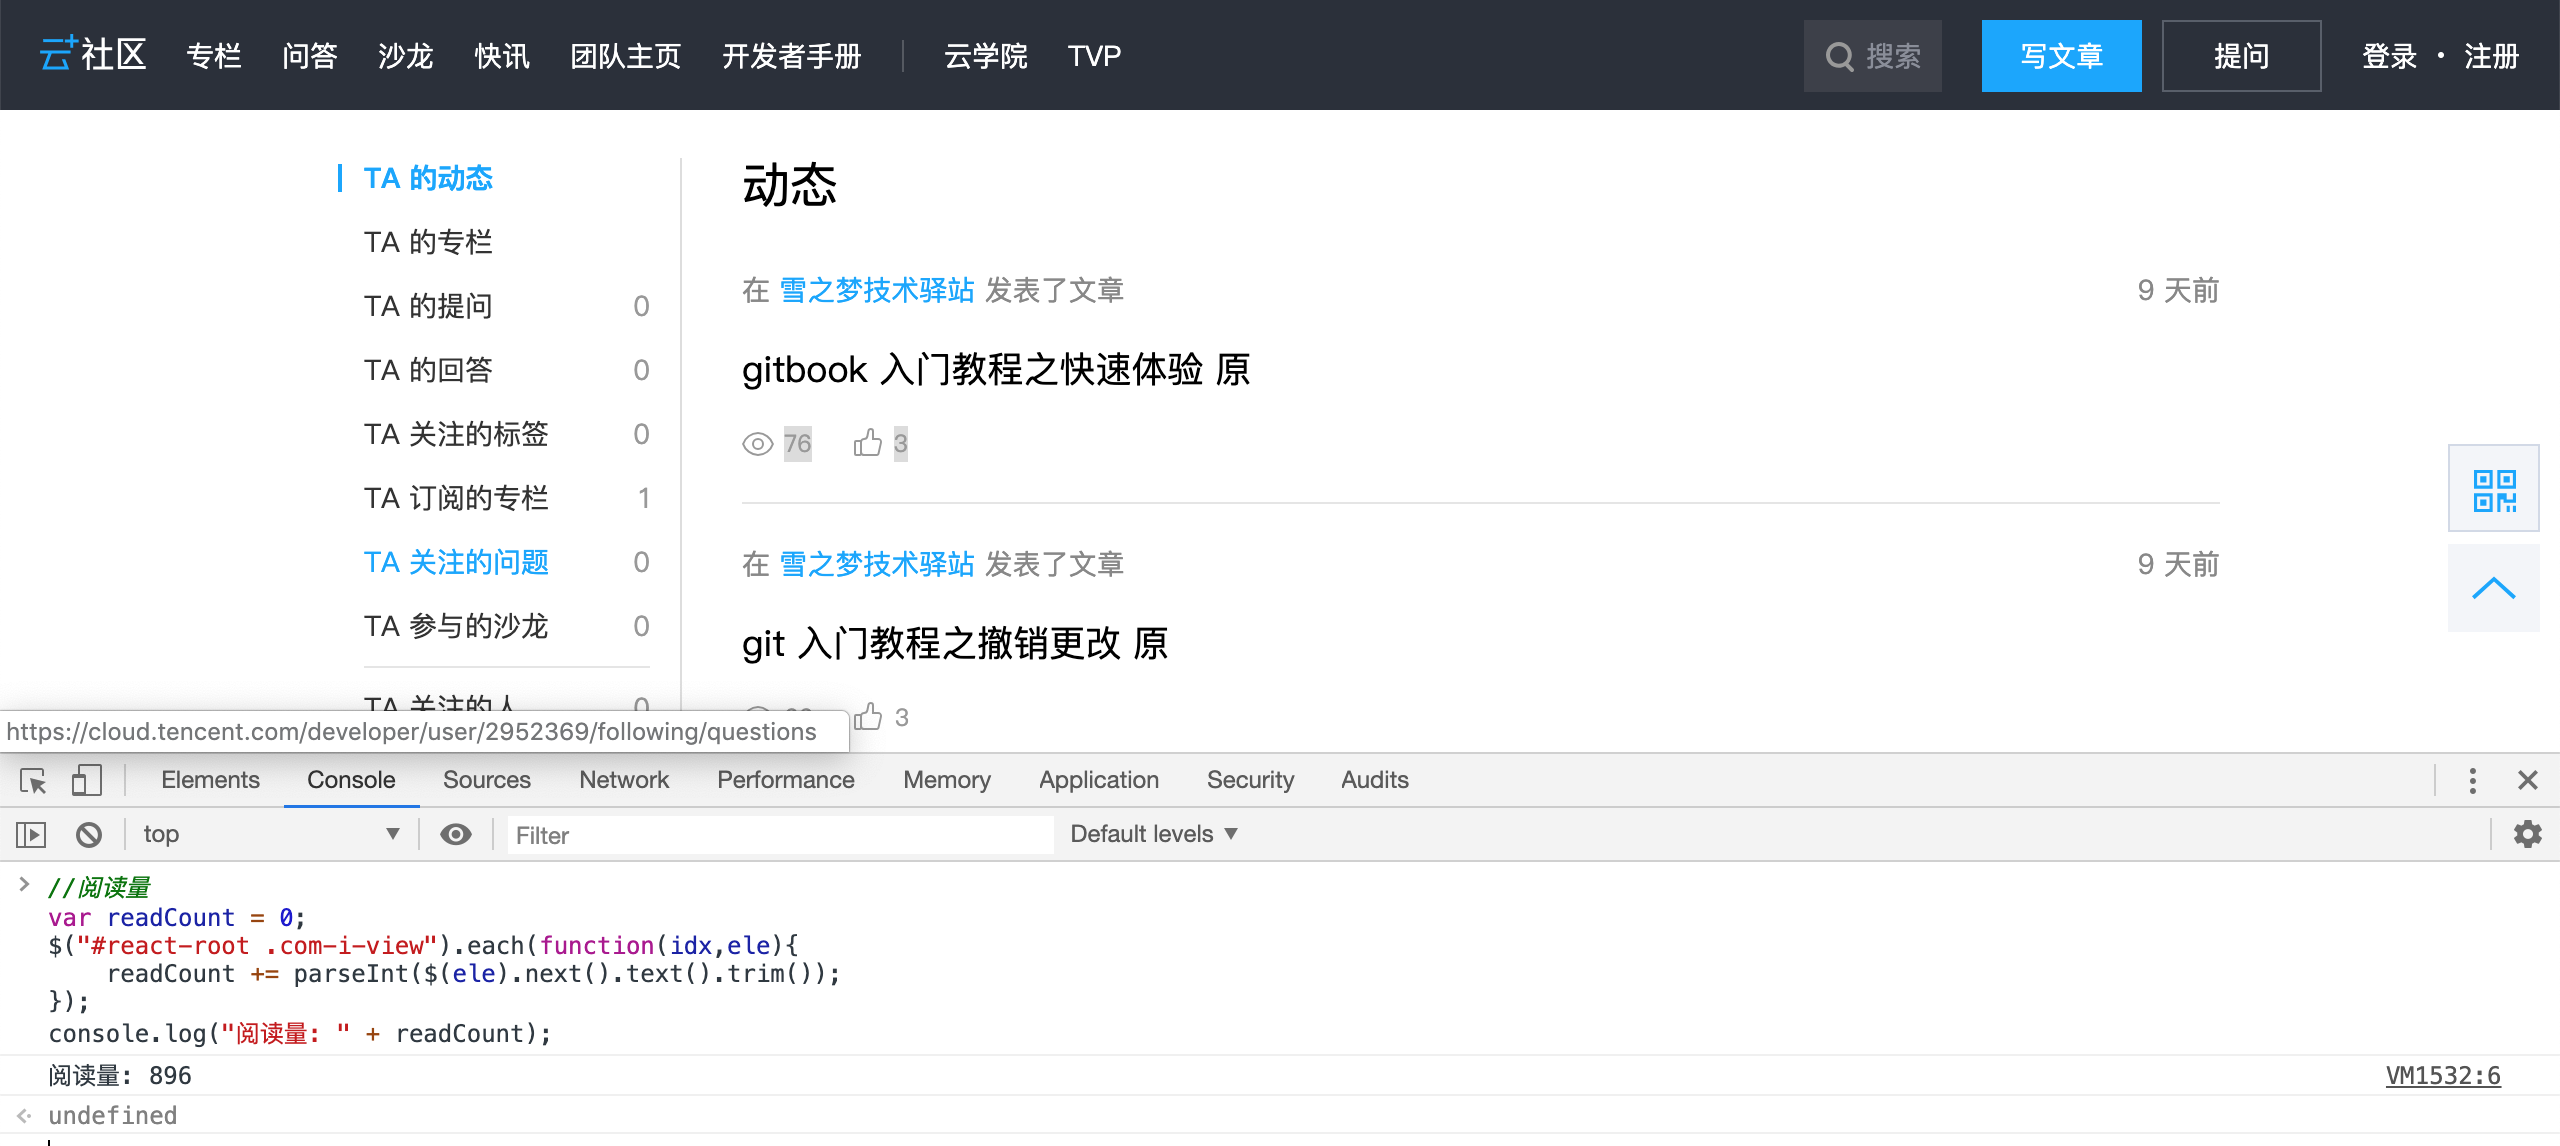Open the 'Default levels' dropdown
Screen dimensions: 2560x1146
(1152, 833)
